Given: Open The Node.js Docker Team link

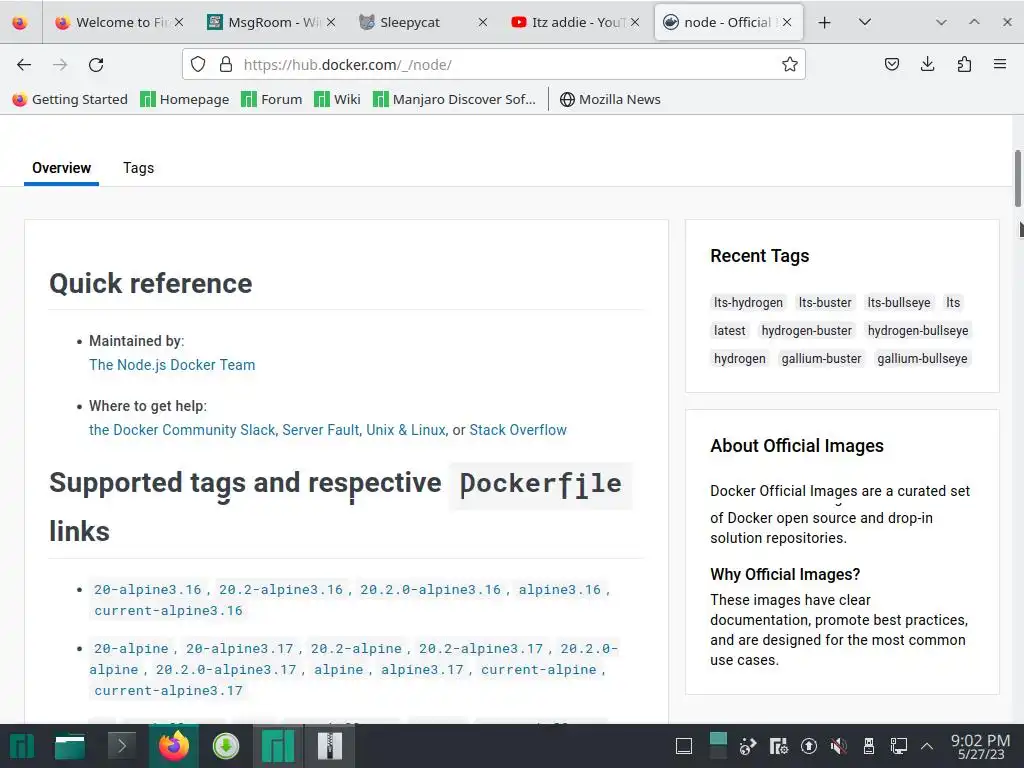Looking at the screenshot, I should click(172, 364).
